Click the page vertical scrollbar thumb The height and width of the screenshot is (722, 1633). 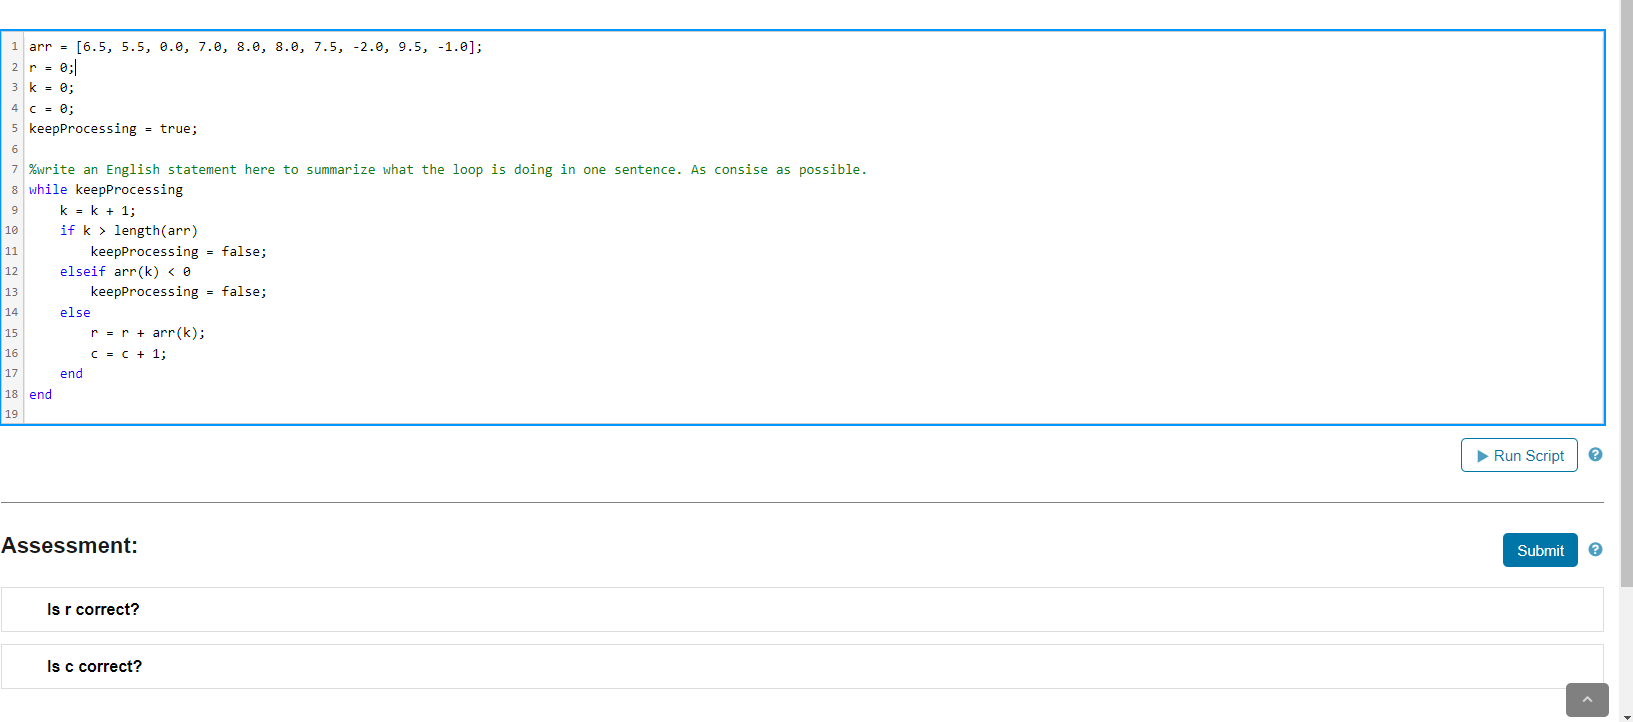1626,295
